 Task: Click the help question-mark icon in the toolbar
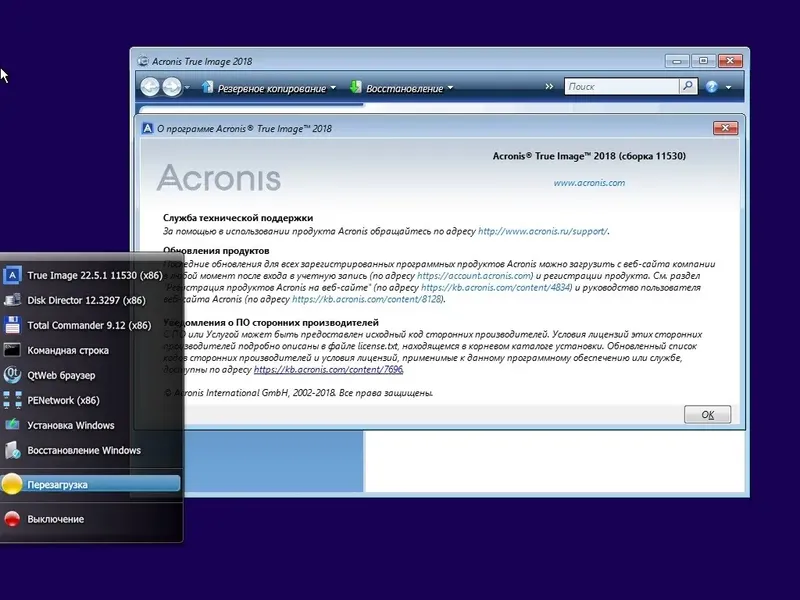[x=710, y=87]
